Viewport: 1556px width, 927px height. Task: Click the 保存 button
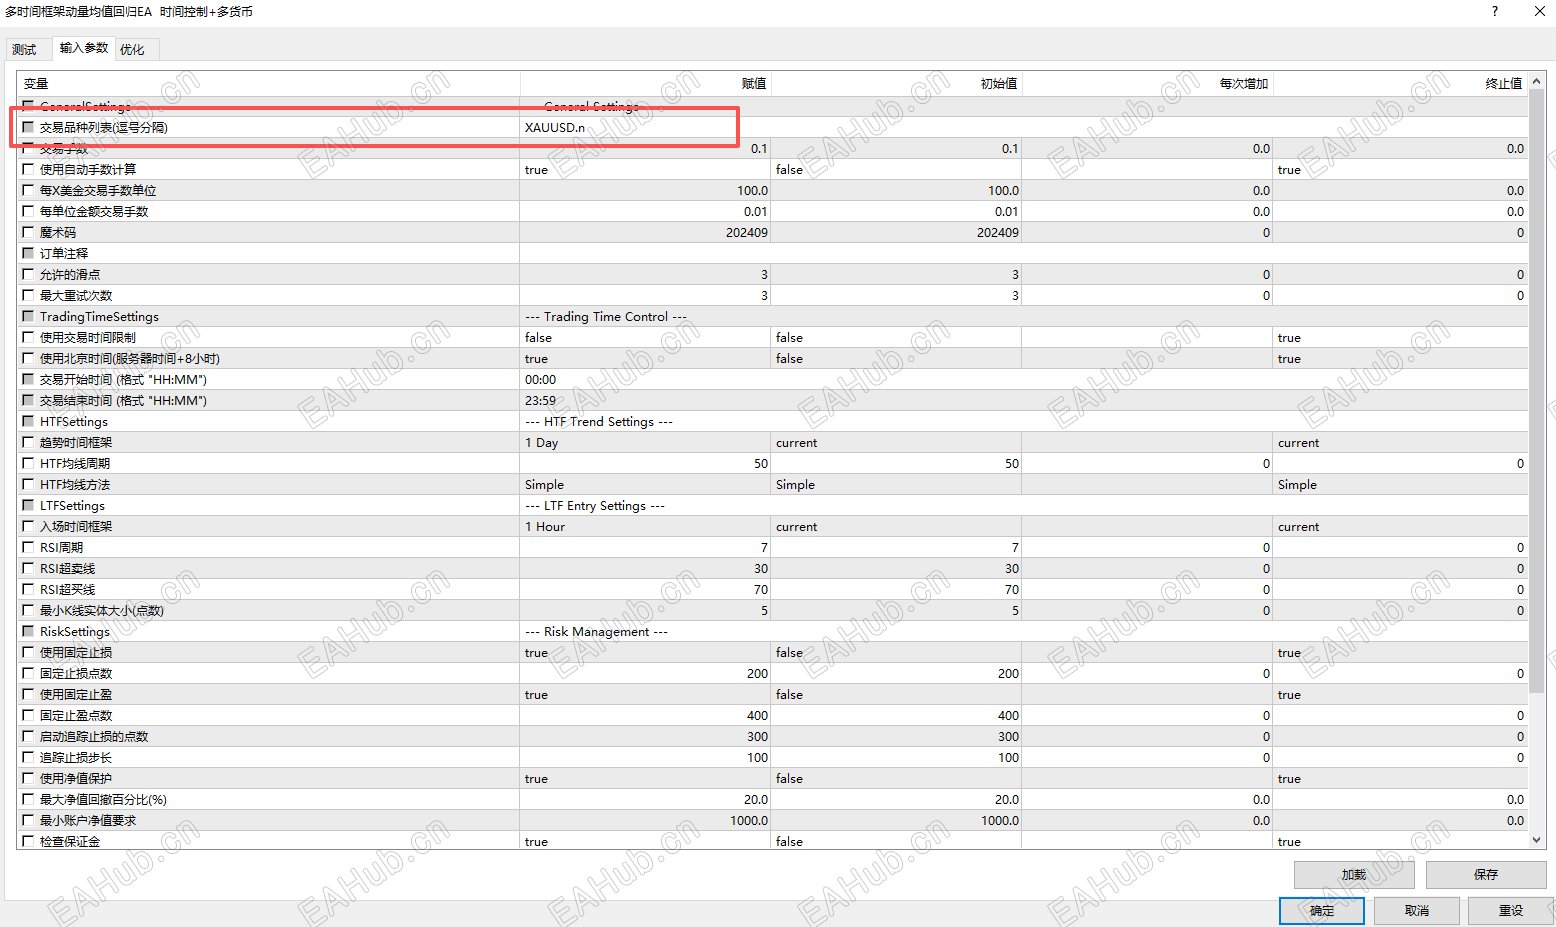coord(1486,875)
